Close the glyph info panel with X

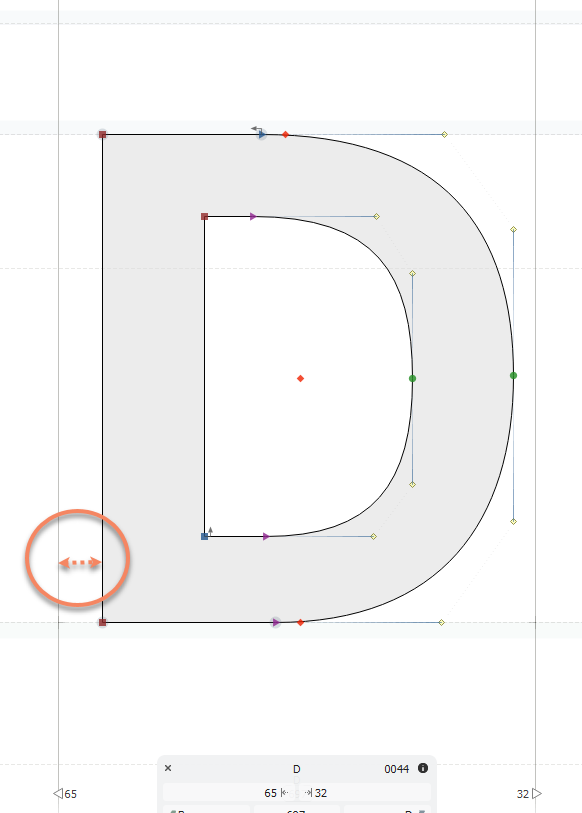coord(168,768)
